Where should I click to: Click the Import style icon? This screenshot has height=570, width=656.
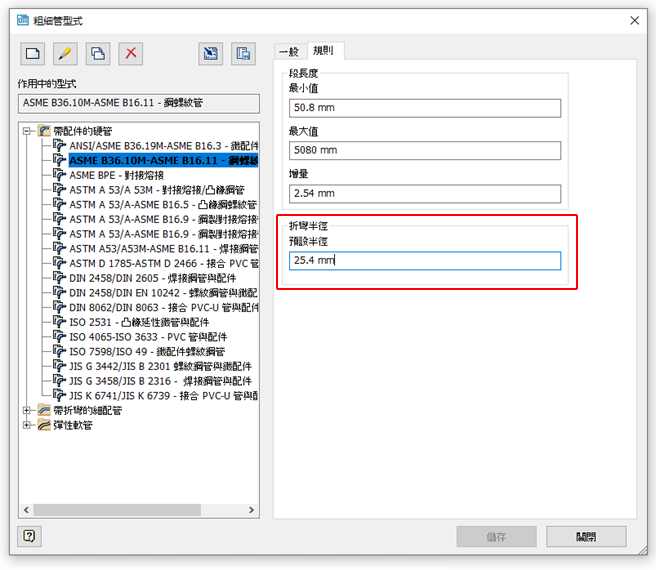[x=210, y=54]
